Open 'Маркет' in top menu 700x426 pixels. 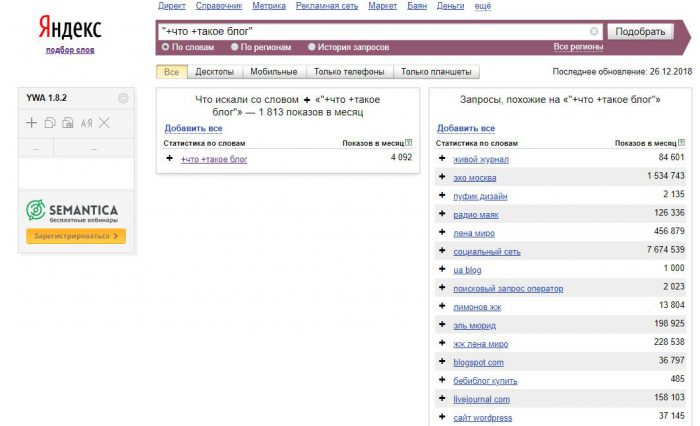coord(383,6)
